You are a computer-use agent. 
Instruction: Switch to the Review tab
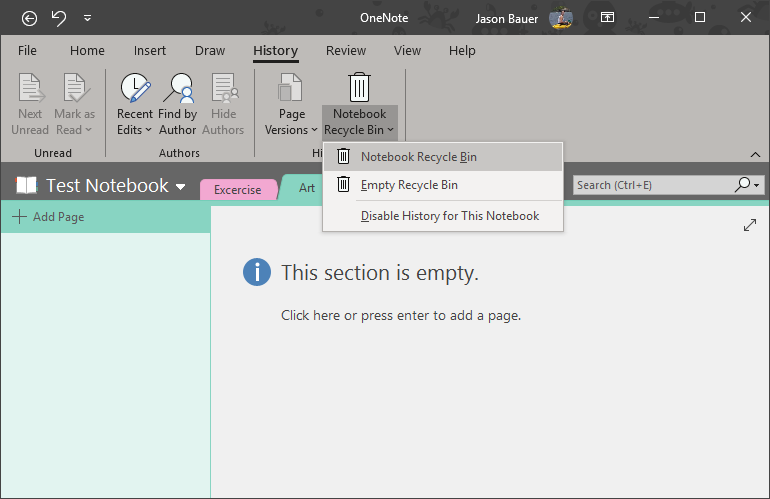(346, 51)
